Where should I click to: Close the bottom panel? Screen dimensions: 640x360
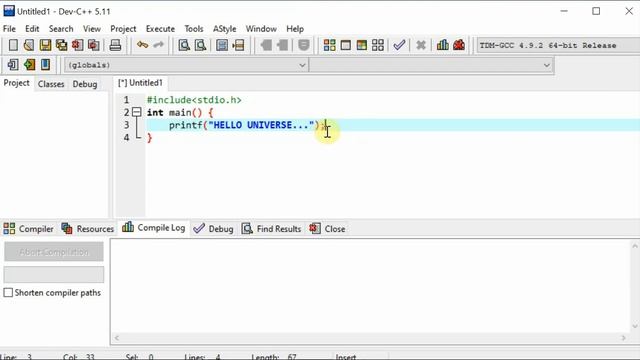tap(327, 229)
